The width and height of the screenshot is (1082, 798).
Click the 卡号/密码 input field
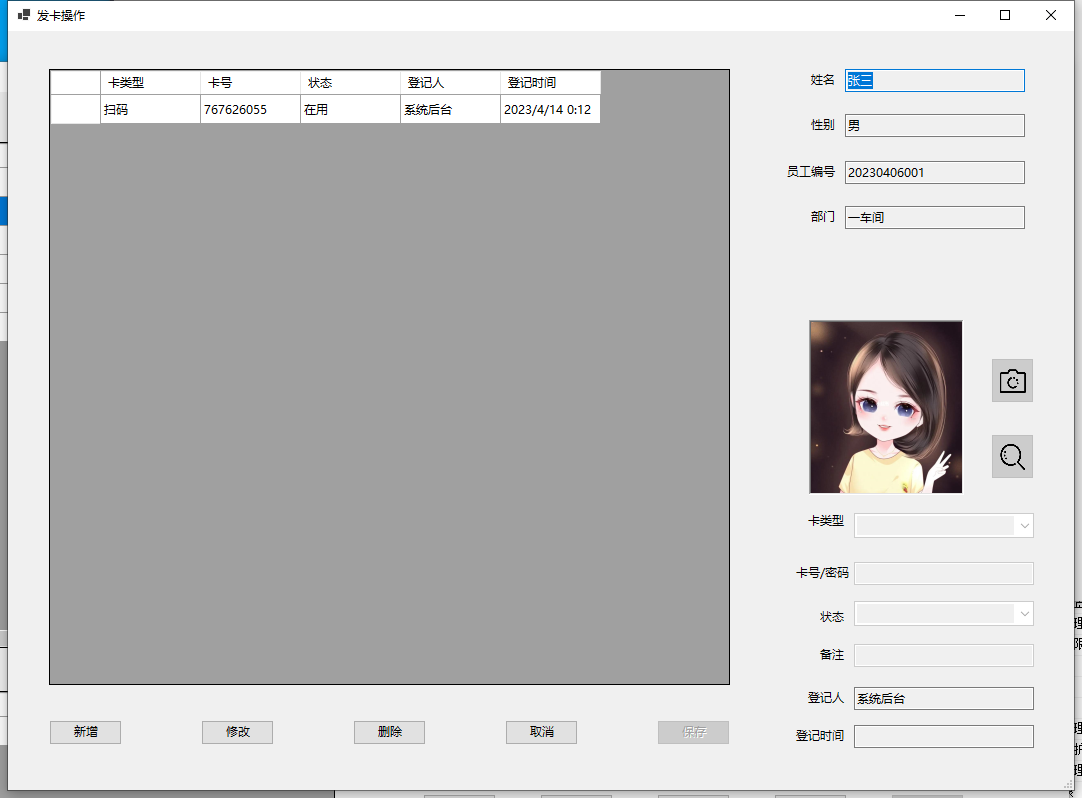tap(943, 573)
